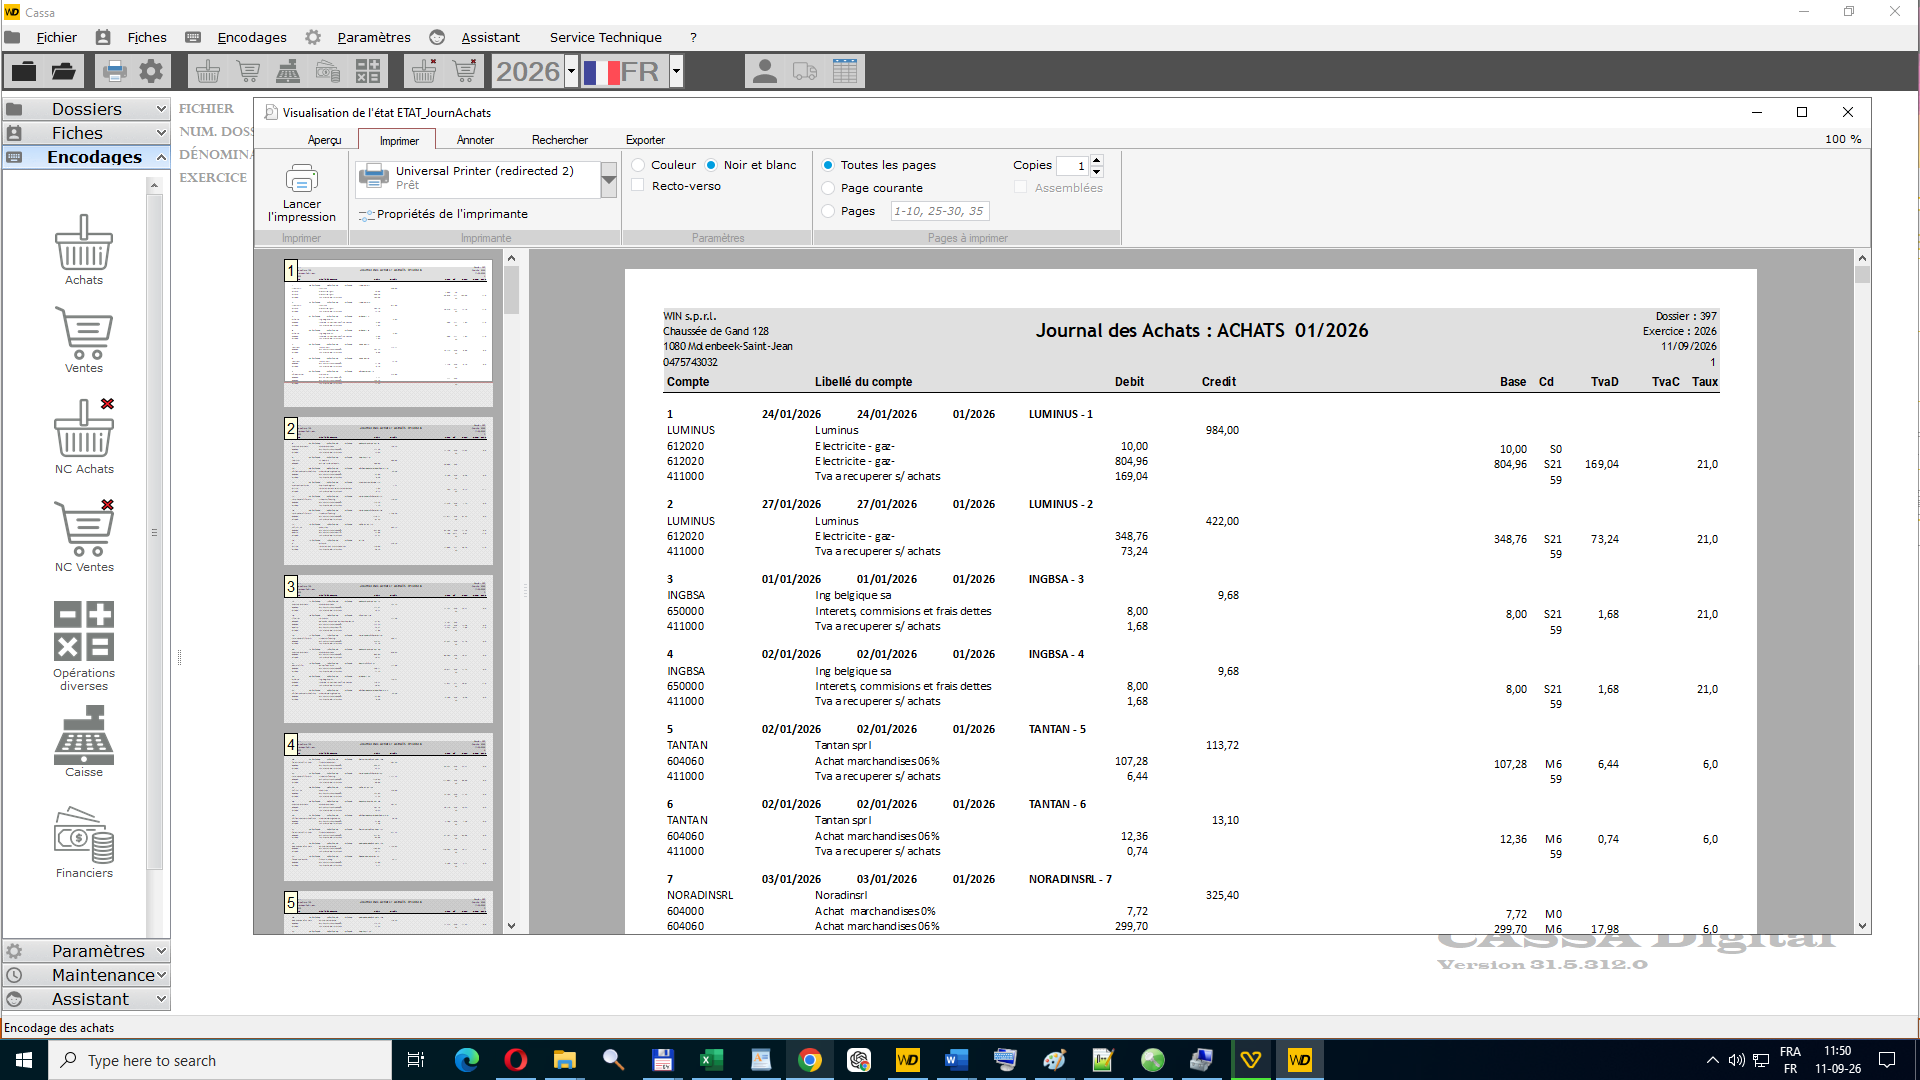The width and height of the screenshot is (1920, 1080).
Task: Open year 2026 dropdown arrow
Action: pos(572,71)
